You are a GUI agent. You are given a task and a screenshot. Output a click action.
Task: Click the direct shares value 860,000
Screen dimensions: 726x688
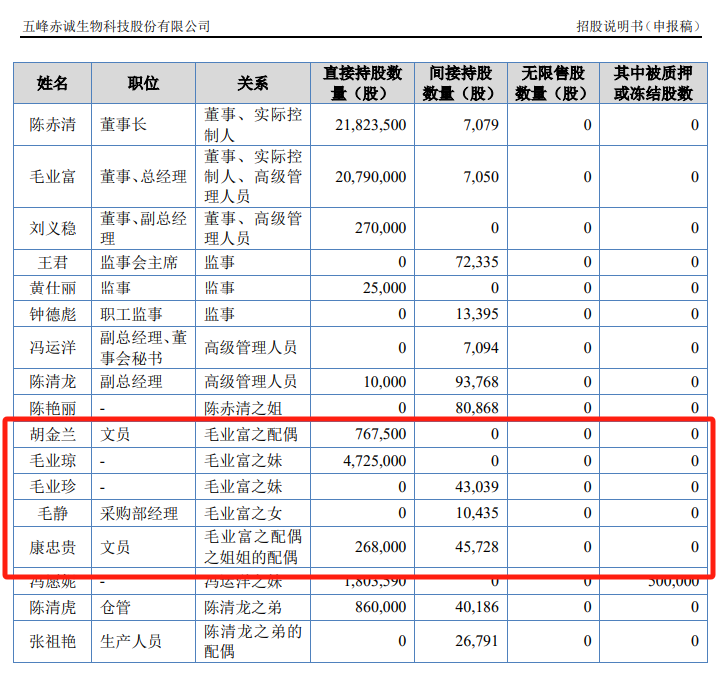coord(380,607)
